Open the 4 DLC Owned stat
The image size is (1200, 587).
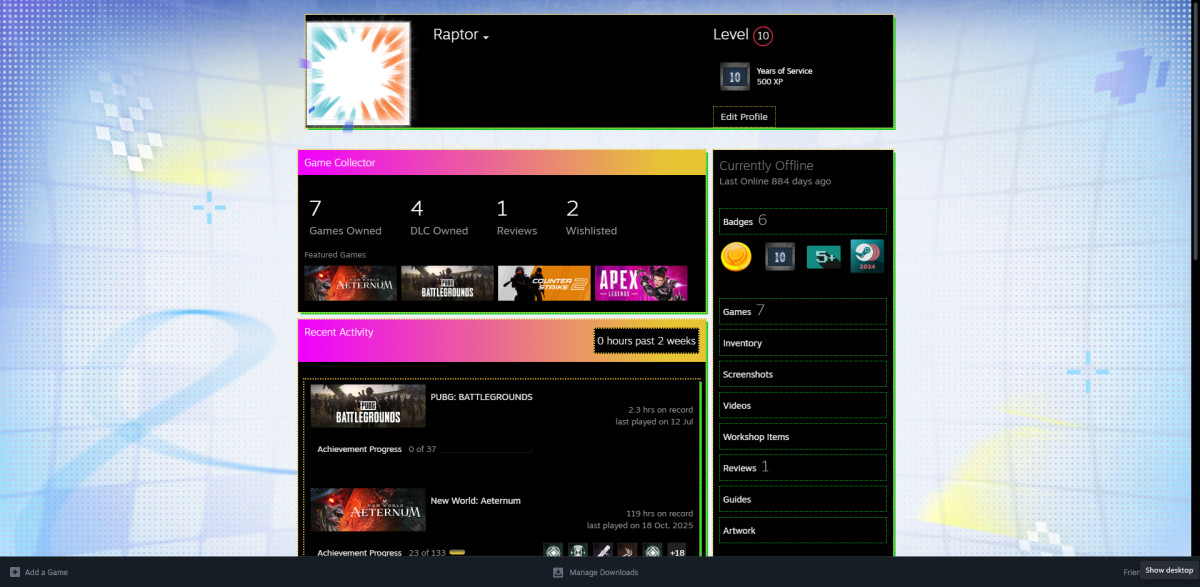(x=439, y=218)
